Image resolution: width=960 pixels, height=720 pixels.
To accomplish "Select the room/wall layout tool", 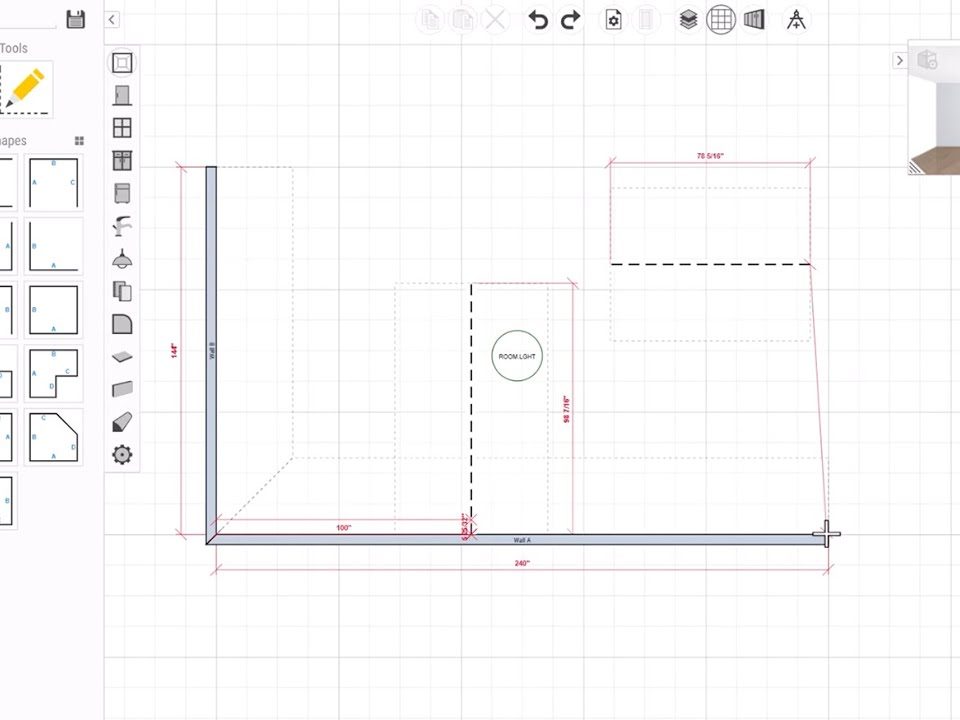I will tap(121, 63).
